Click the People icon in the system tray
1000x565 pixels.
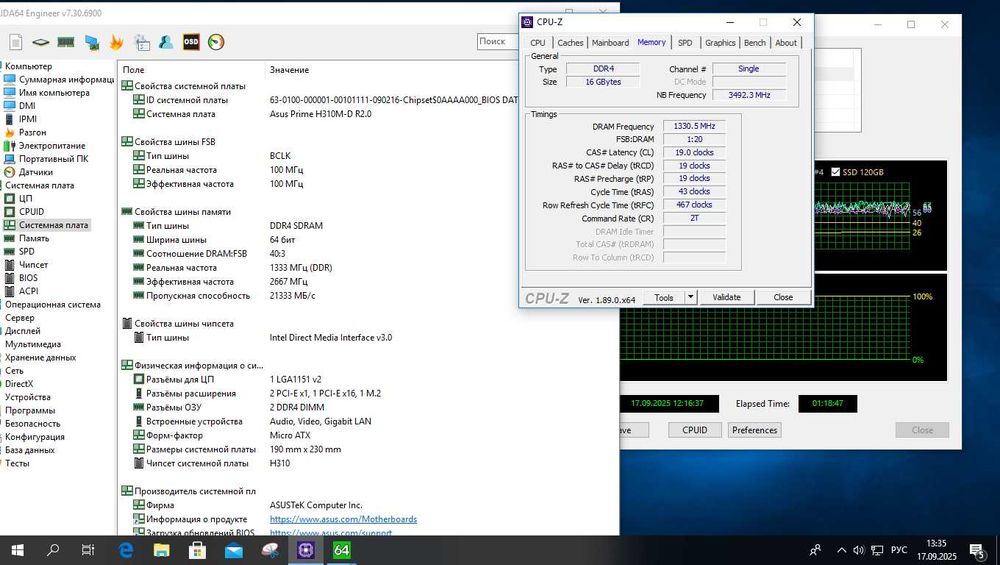click(x=815, y=550)
